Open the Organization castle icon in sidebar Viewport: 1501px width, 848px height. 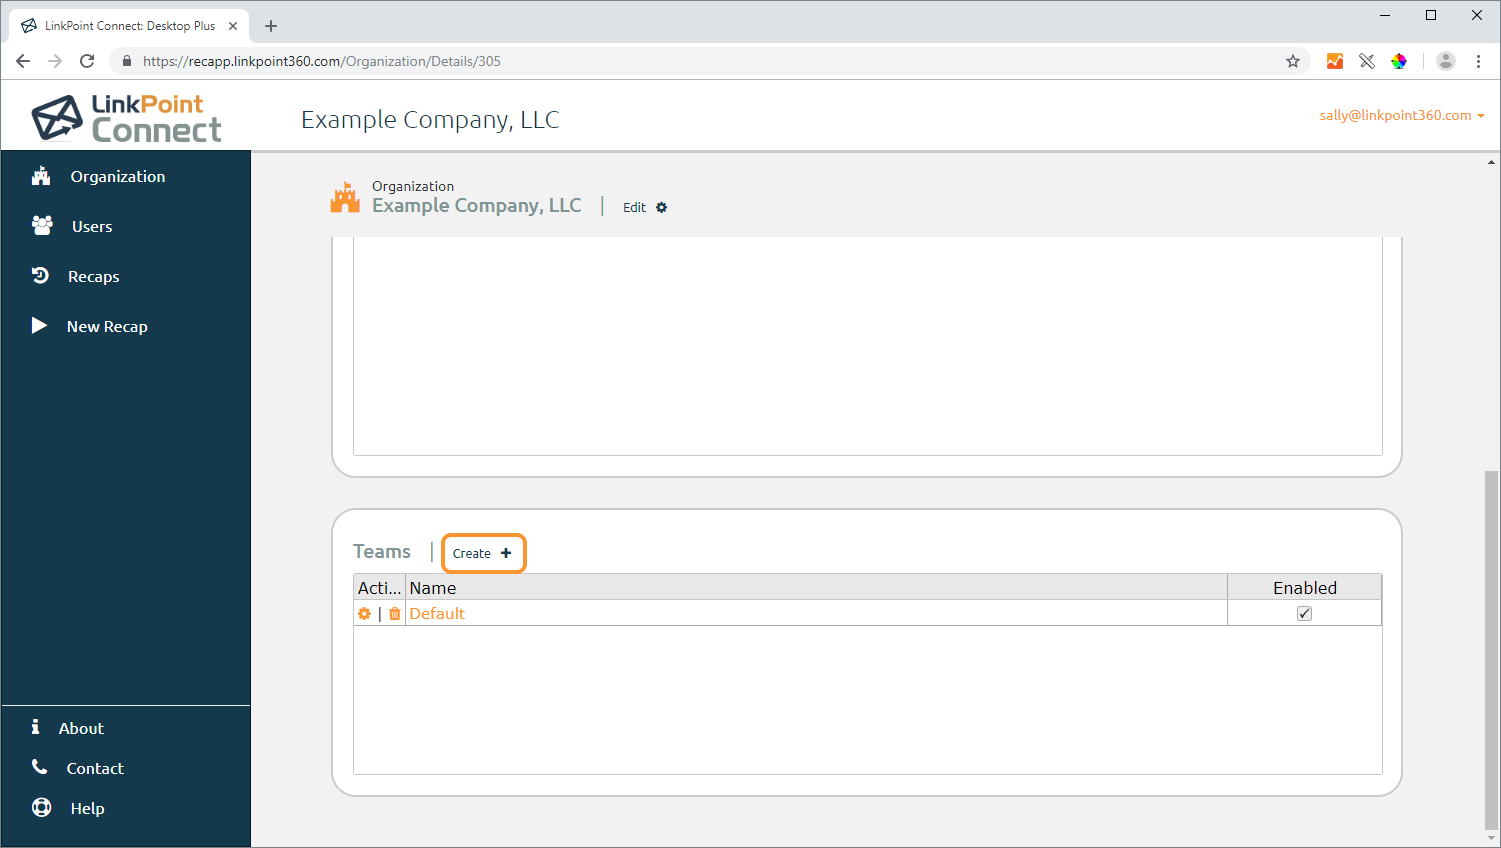coord(41,176)
